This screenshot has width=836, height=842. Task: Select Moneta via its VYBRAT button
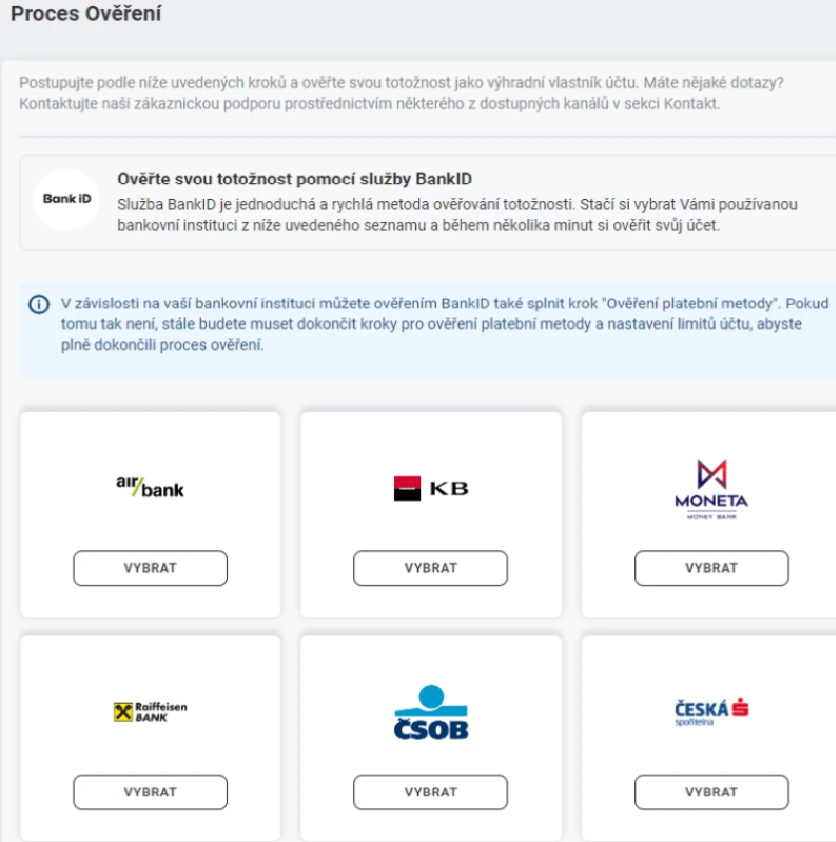coord(711,568)
